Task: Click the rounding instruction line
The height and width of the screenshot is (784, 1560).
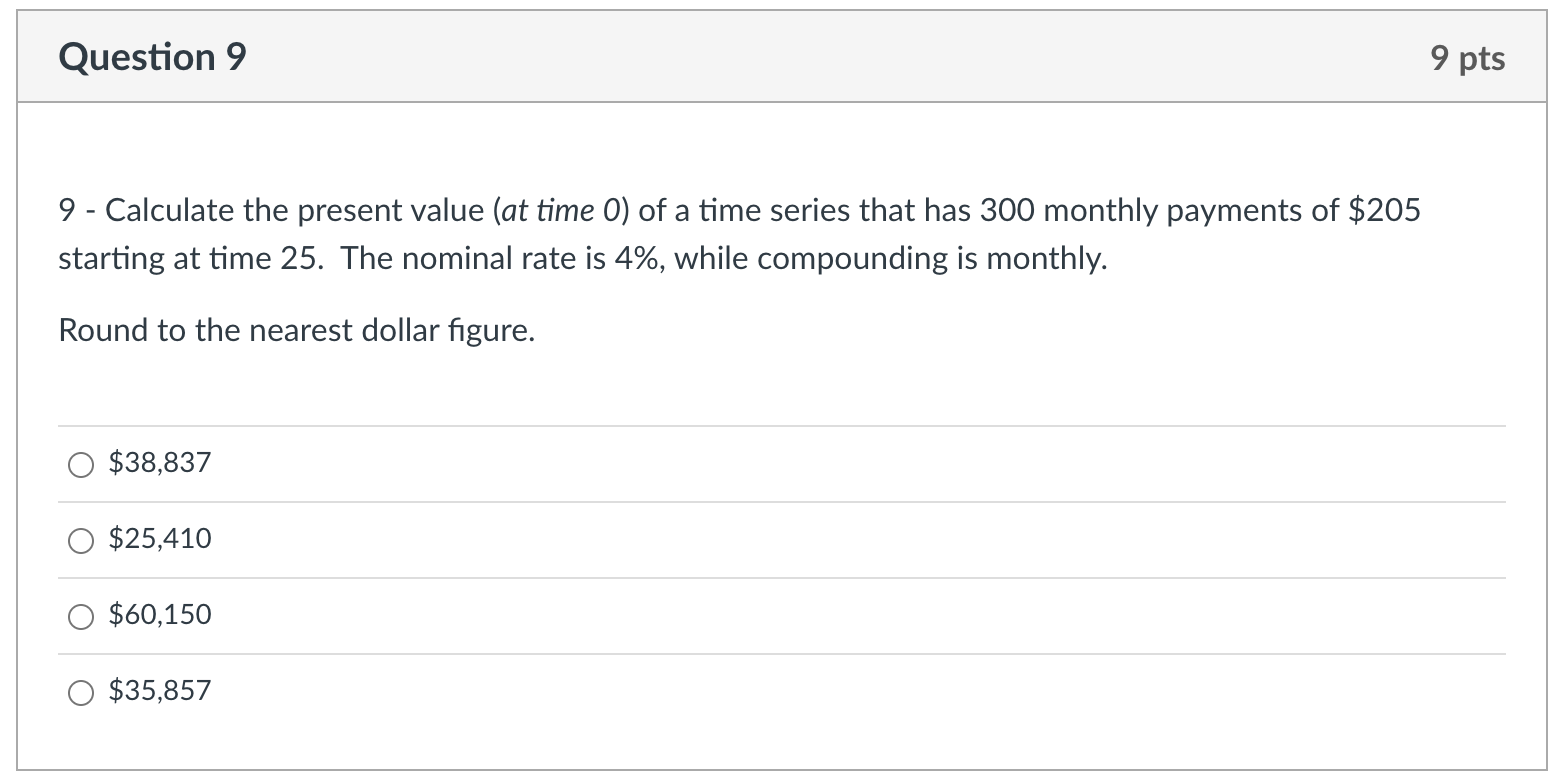Action: coord(296,330)
